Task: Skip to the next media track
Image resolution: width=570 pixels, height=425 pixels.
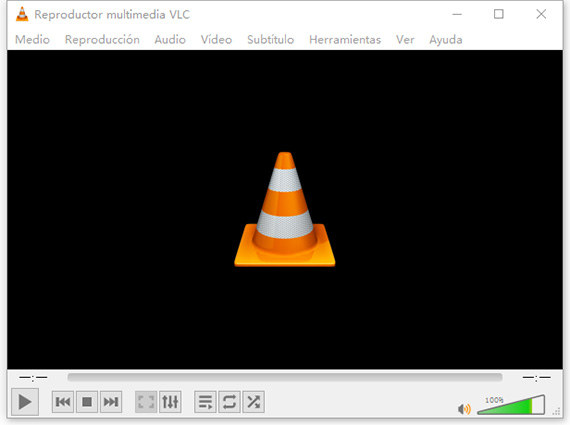Action: coord(111,402)
